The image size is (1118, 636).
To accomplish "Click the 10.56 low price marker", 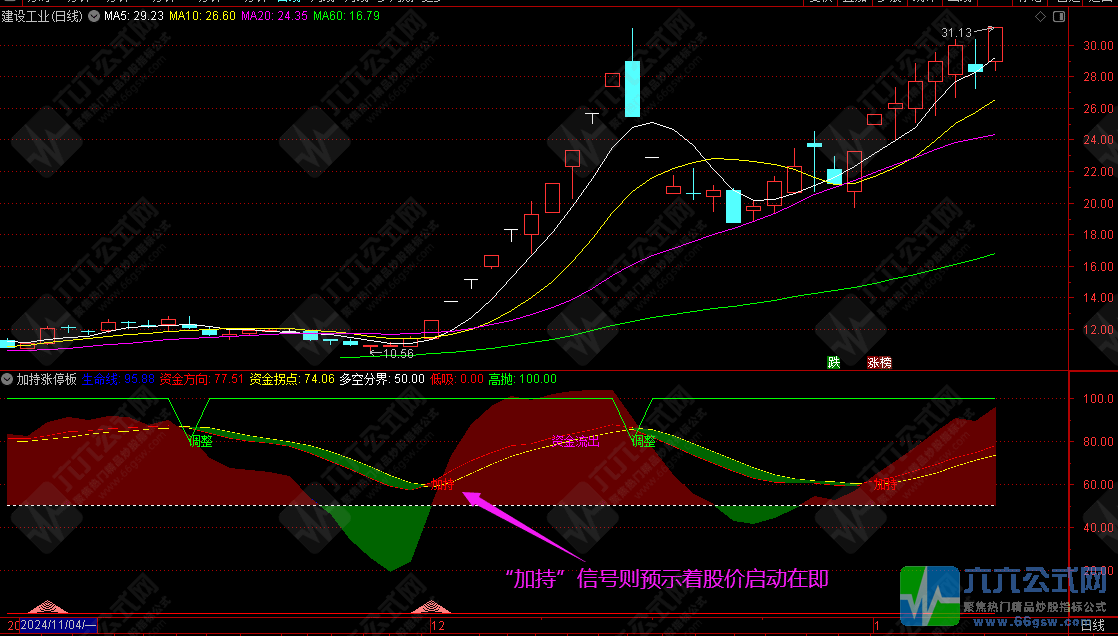I will click(397, 353).
